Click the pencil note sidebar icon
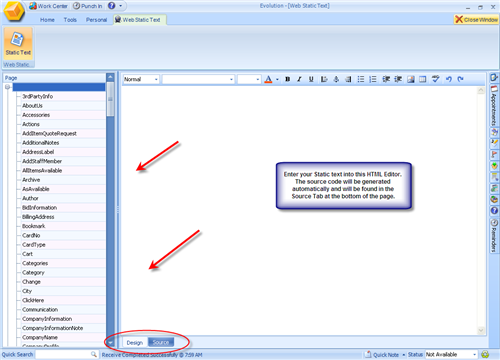 (494, 143)
